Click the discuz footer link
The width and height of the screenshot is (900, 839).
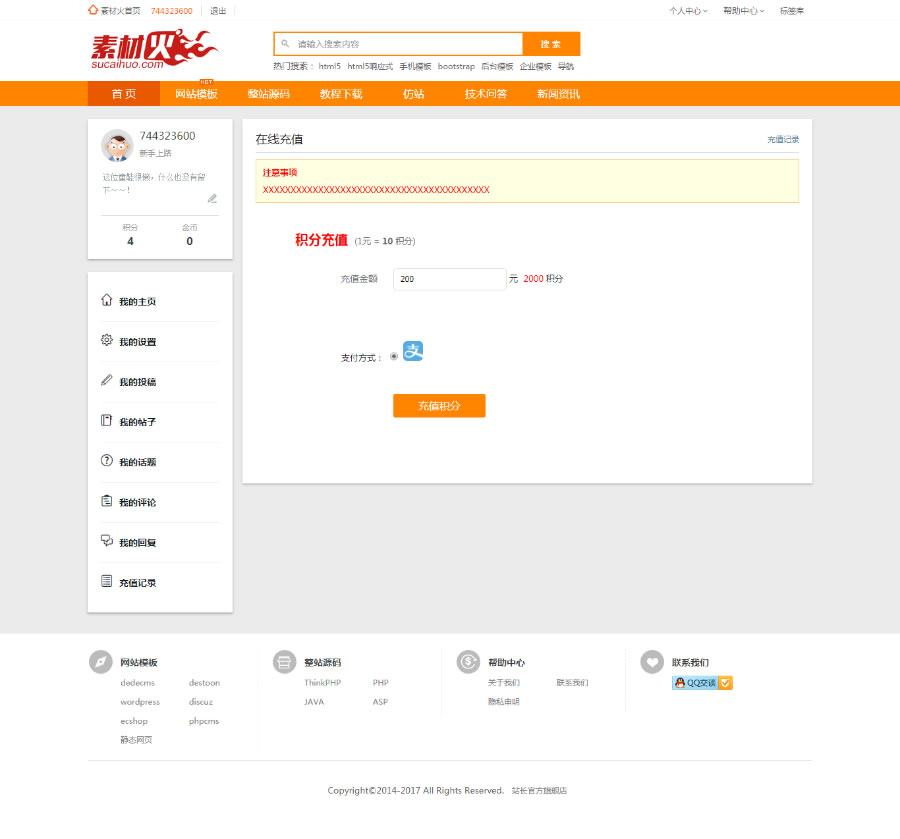point(201,702)
